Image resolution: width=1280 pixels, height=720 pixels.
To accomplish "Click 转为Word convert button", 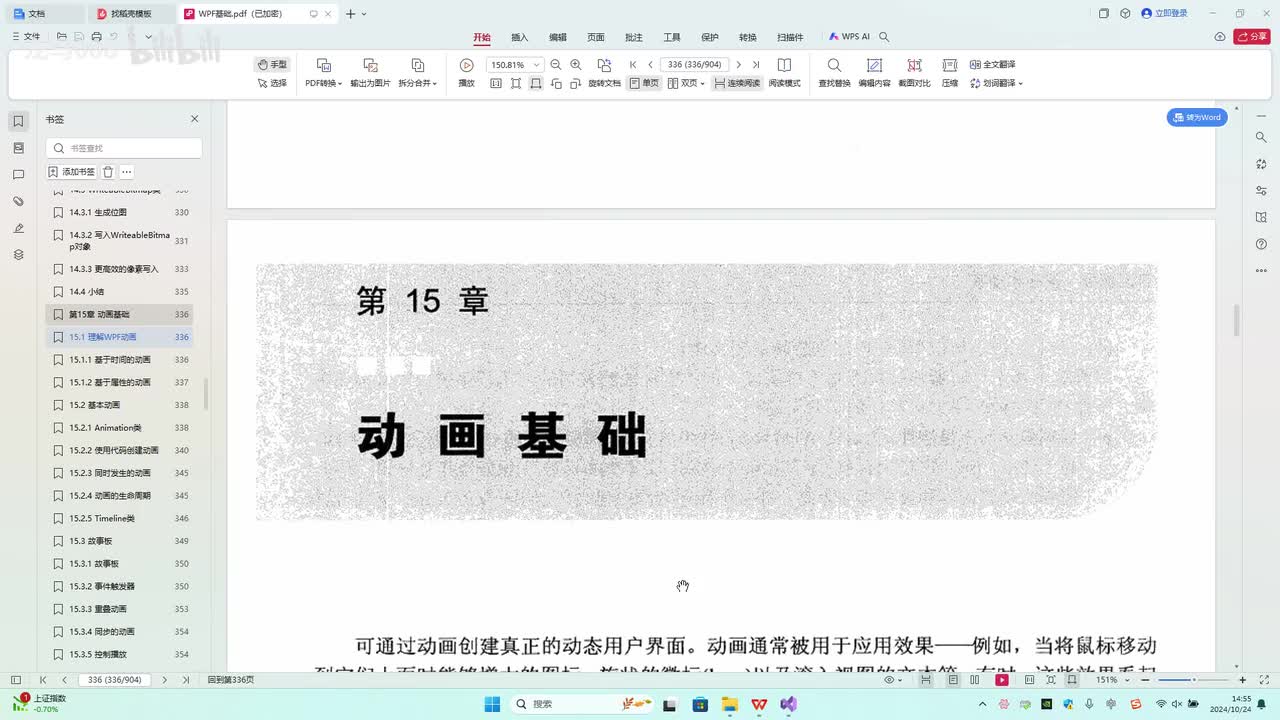I will [x=1197, y=117].
